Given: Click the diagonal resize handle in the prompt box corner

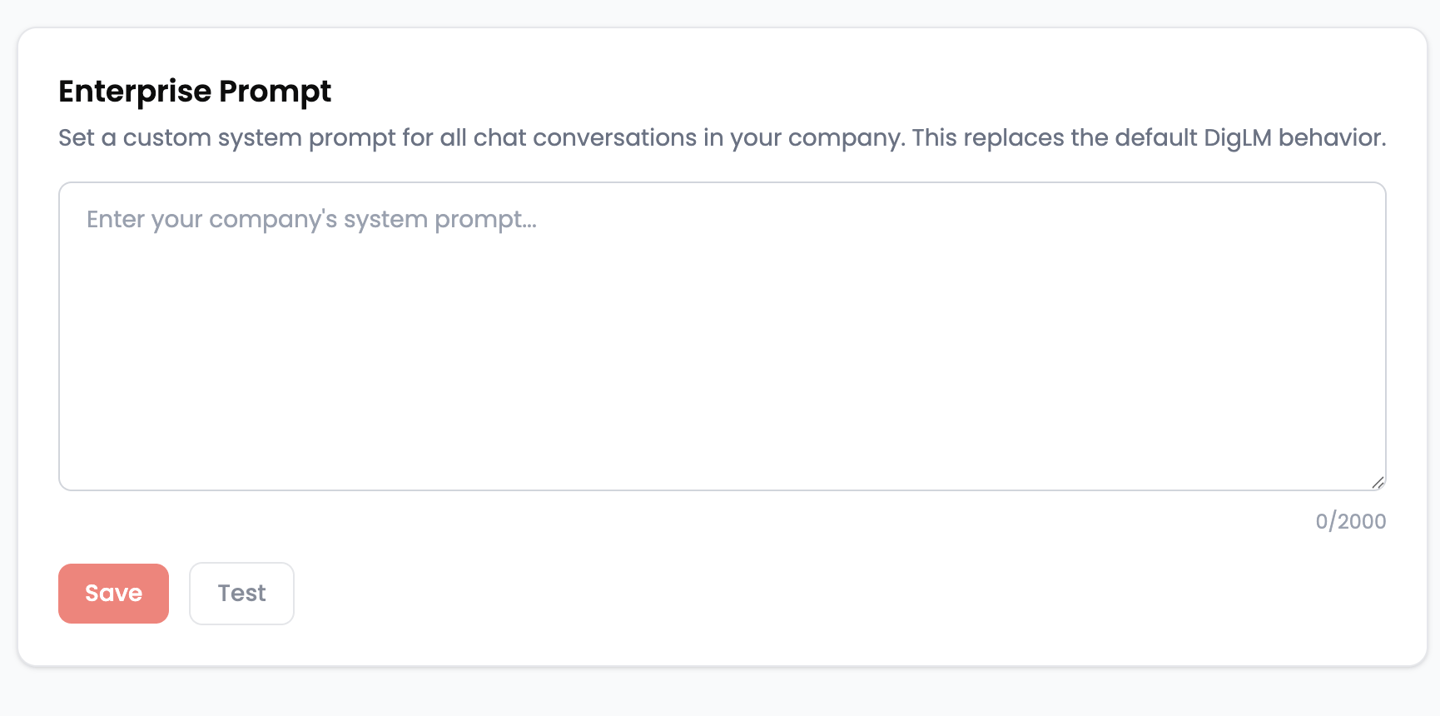Looking at the screenshot, I should (1377, 481).
